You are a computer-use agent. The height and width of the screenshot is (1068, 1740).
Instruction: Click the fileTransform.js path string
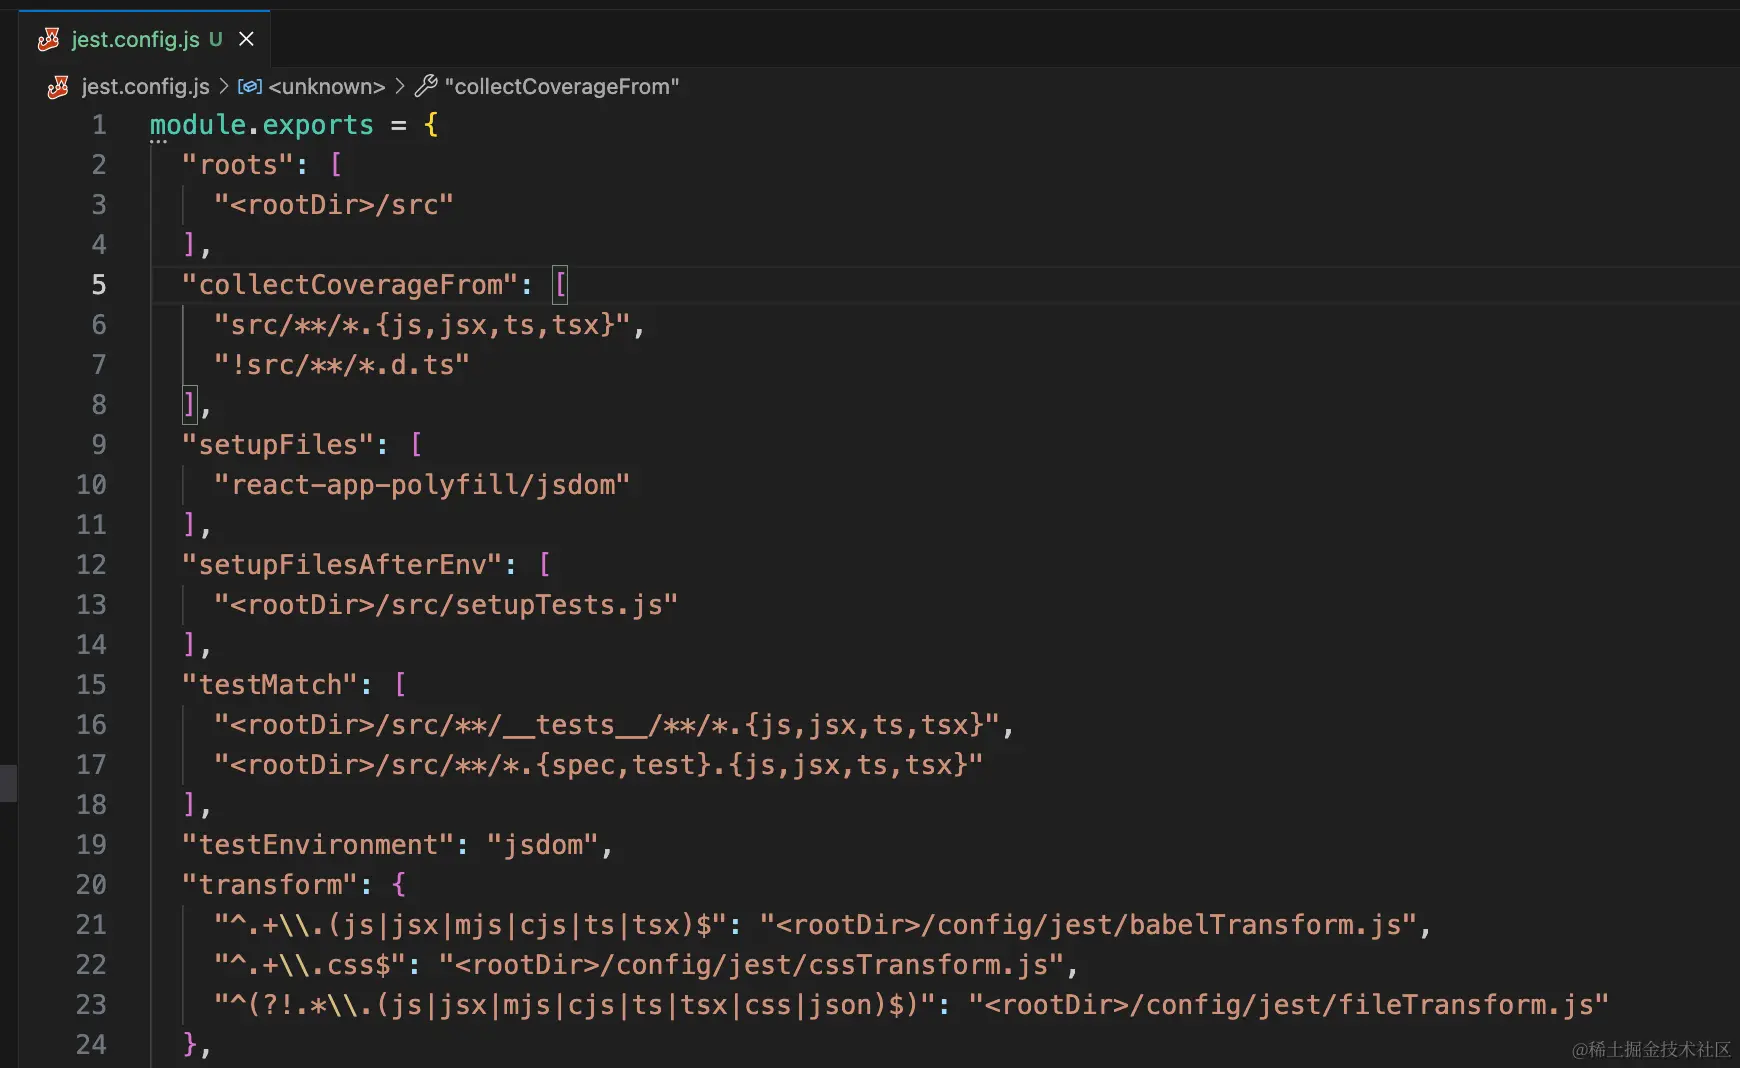tap(1288, 1005)
